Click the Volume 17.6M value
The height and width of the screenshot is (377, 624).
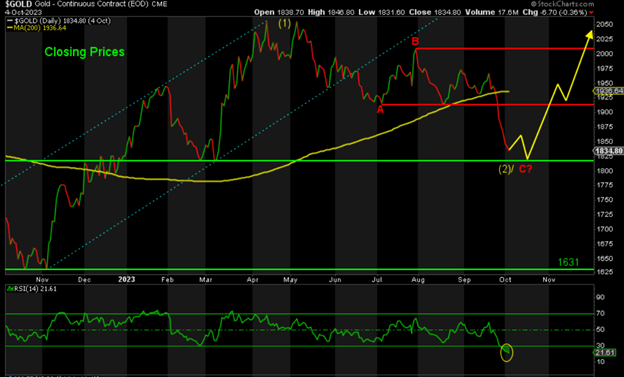coord(491,12)
